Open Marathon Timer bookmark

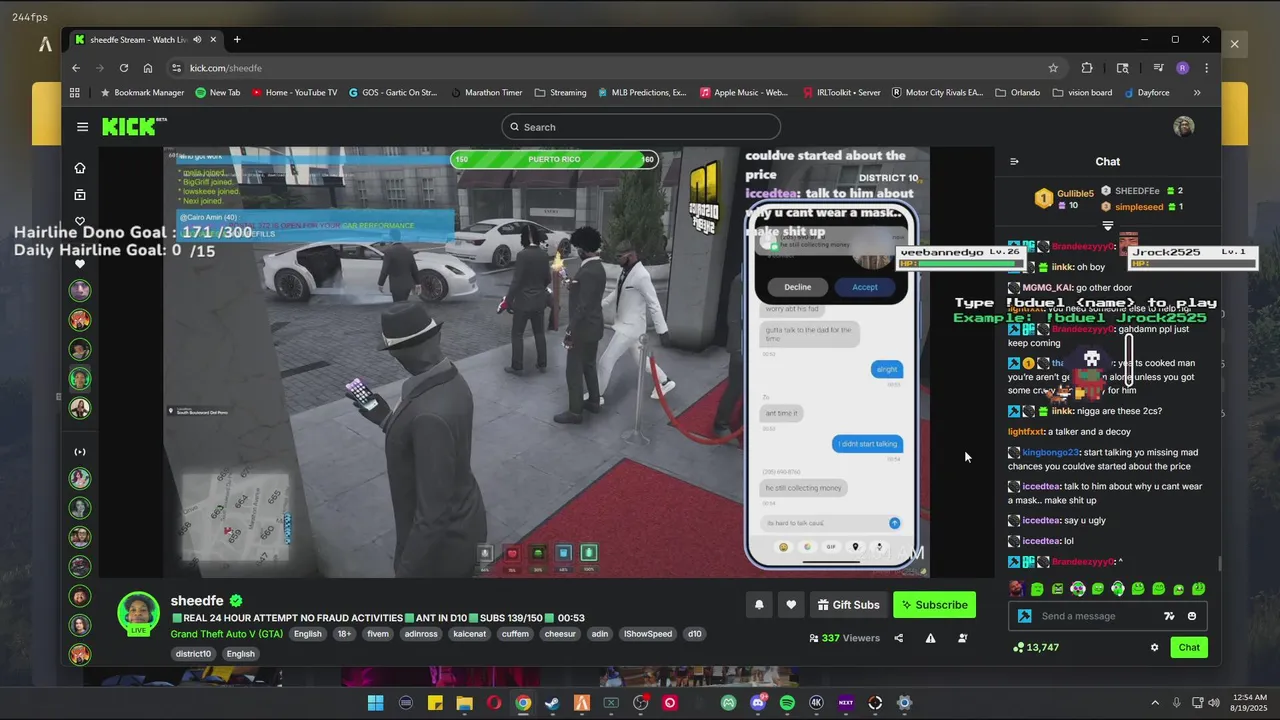pos(485,93)
